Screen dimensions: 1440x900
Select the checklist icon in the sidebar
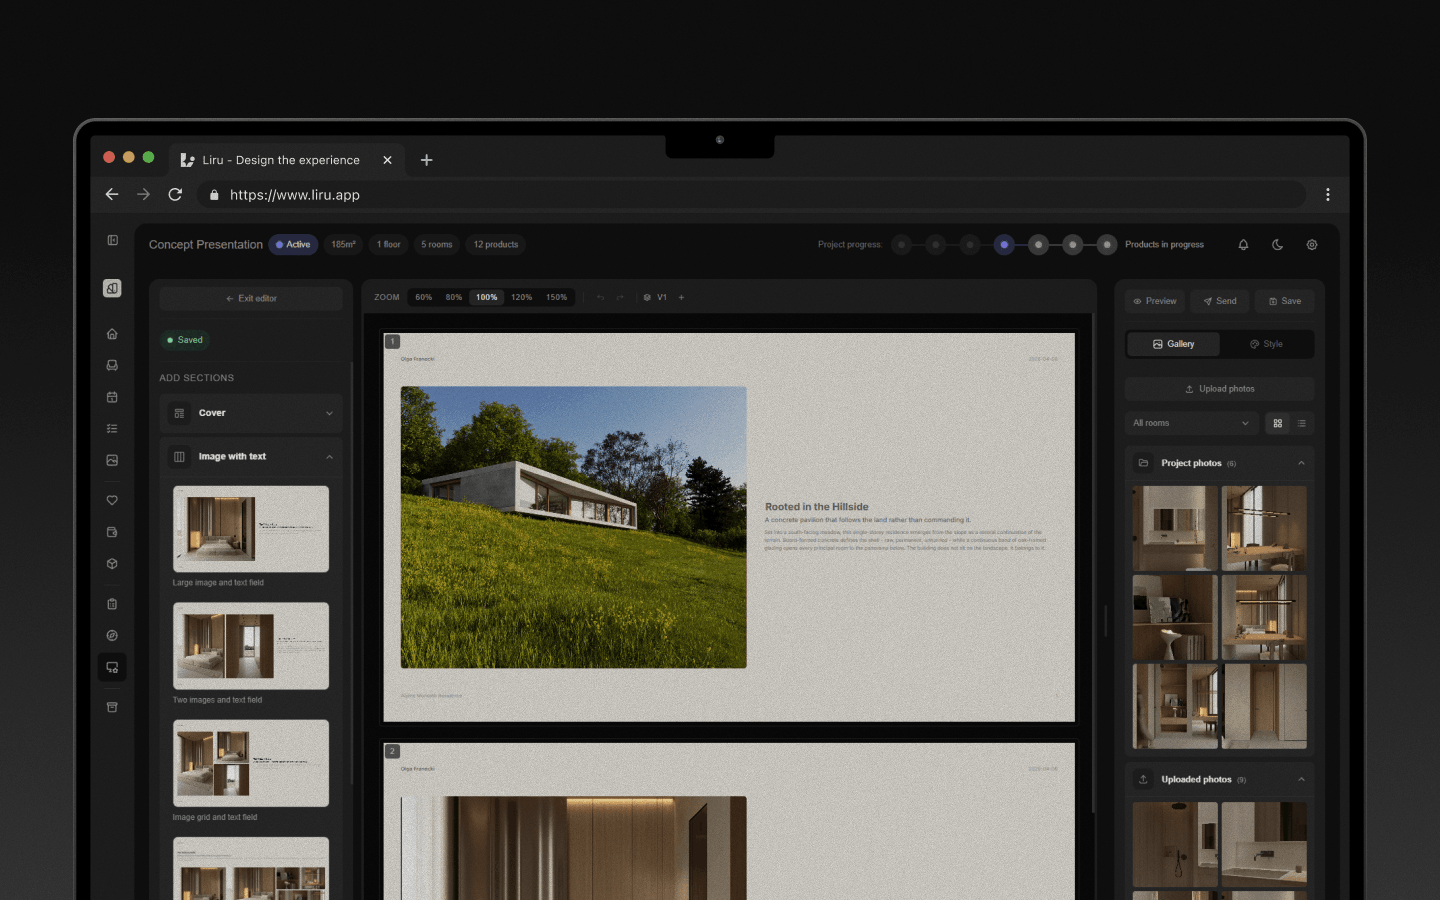[112, 428]
